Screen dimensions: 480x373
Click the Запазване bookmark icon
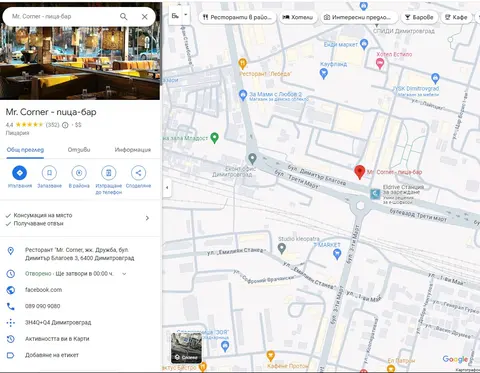(49, 173)
